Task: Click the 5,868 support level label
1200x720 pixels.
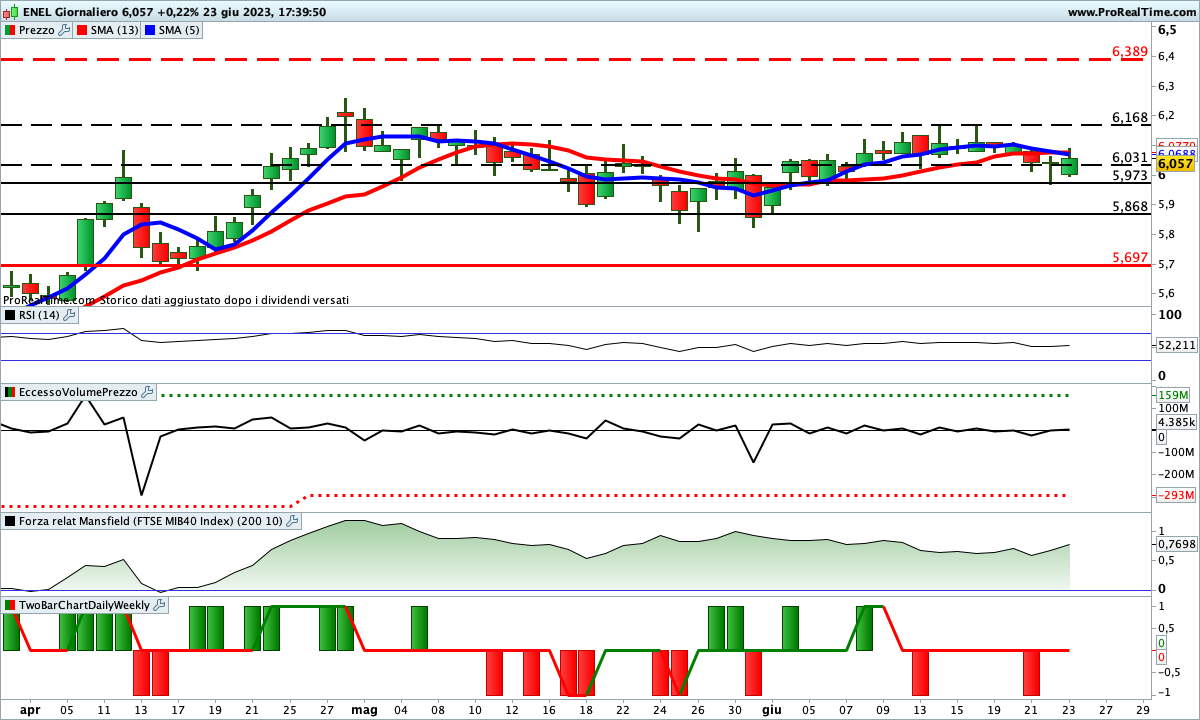Action: [1130, 207]
